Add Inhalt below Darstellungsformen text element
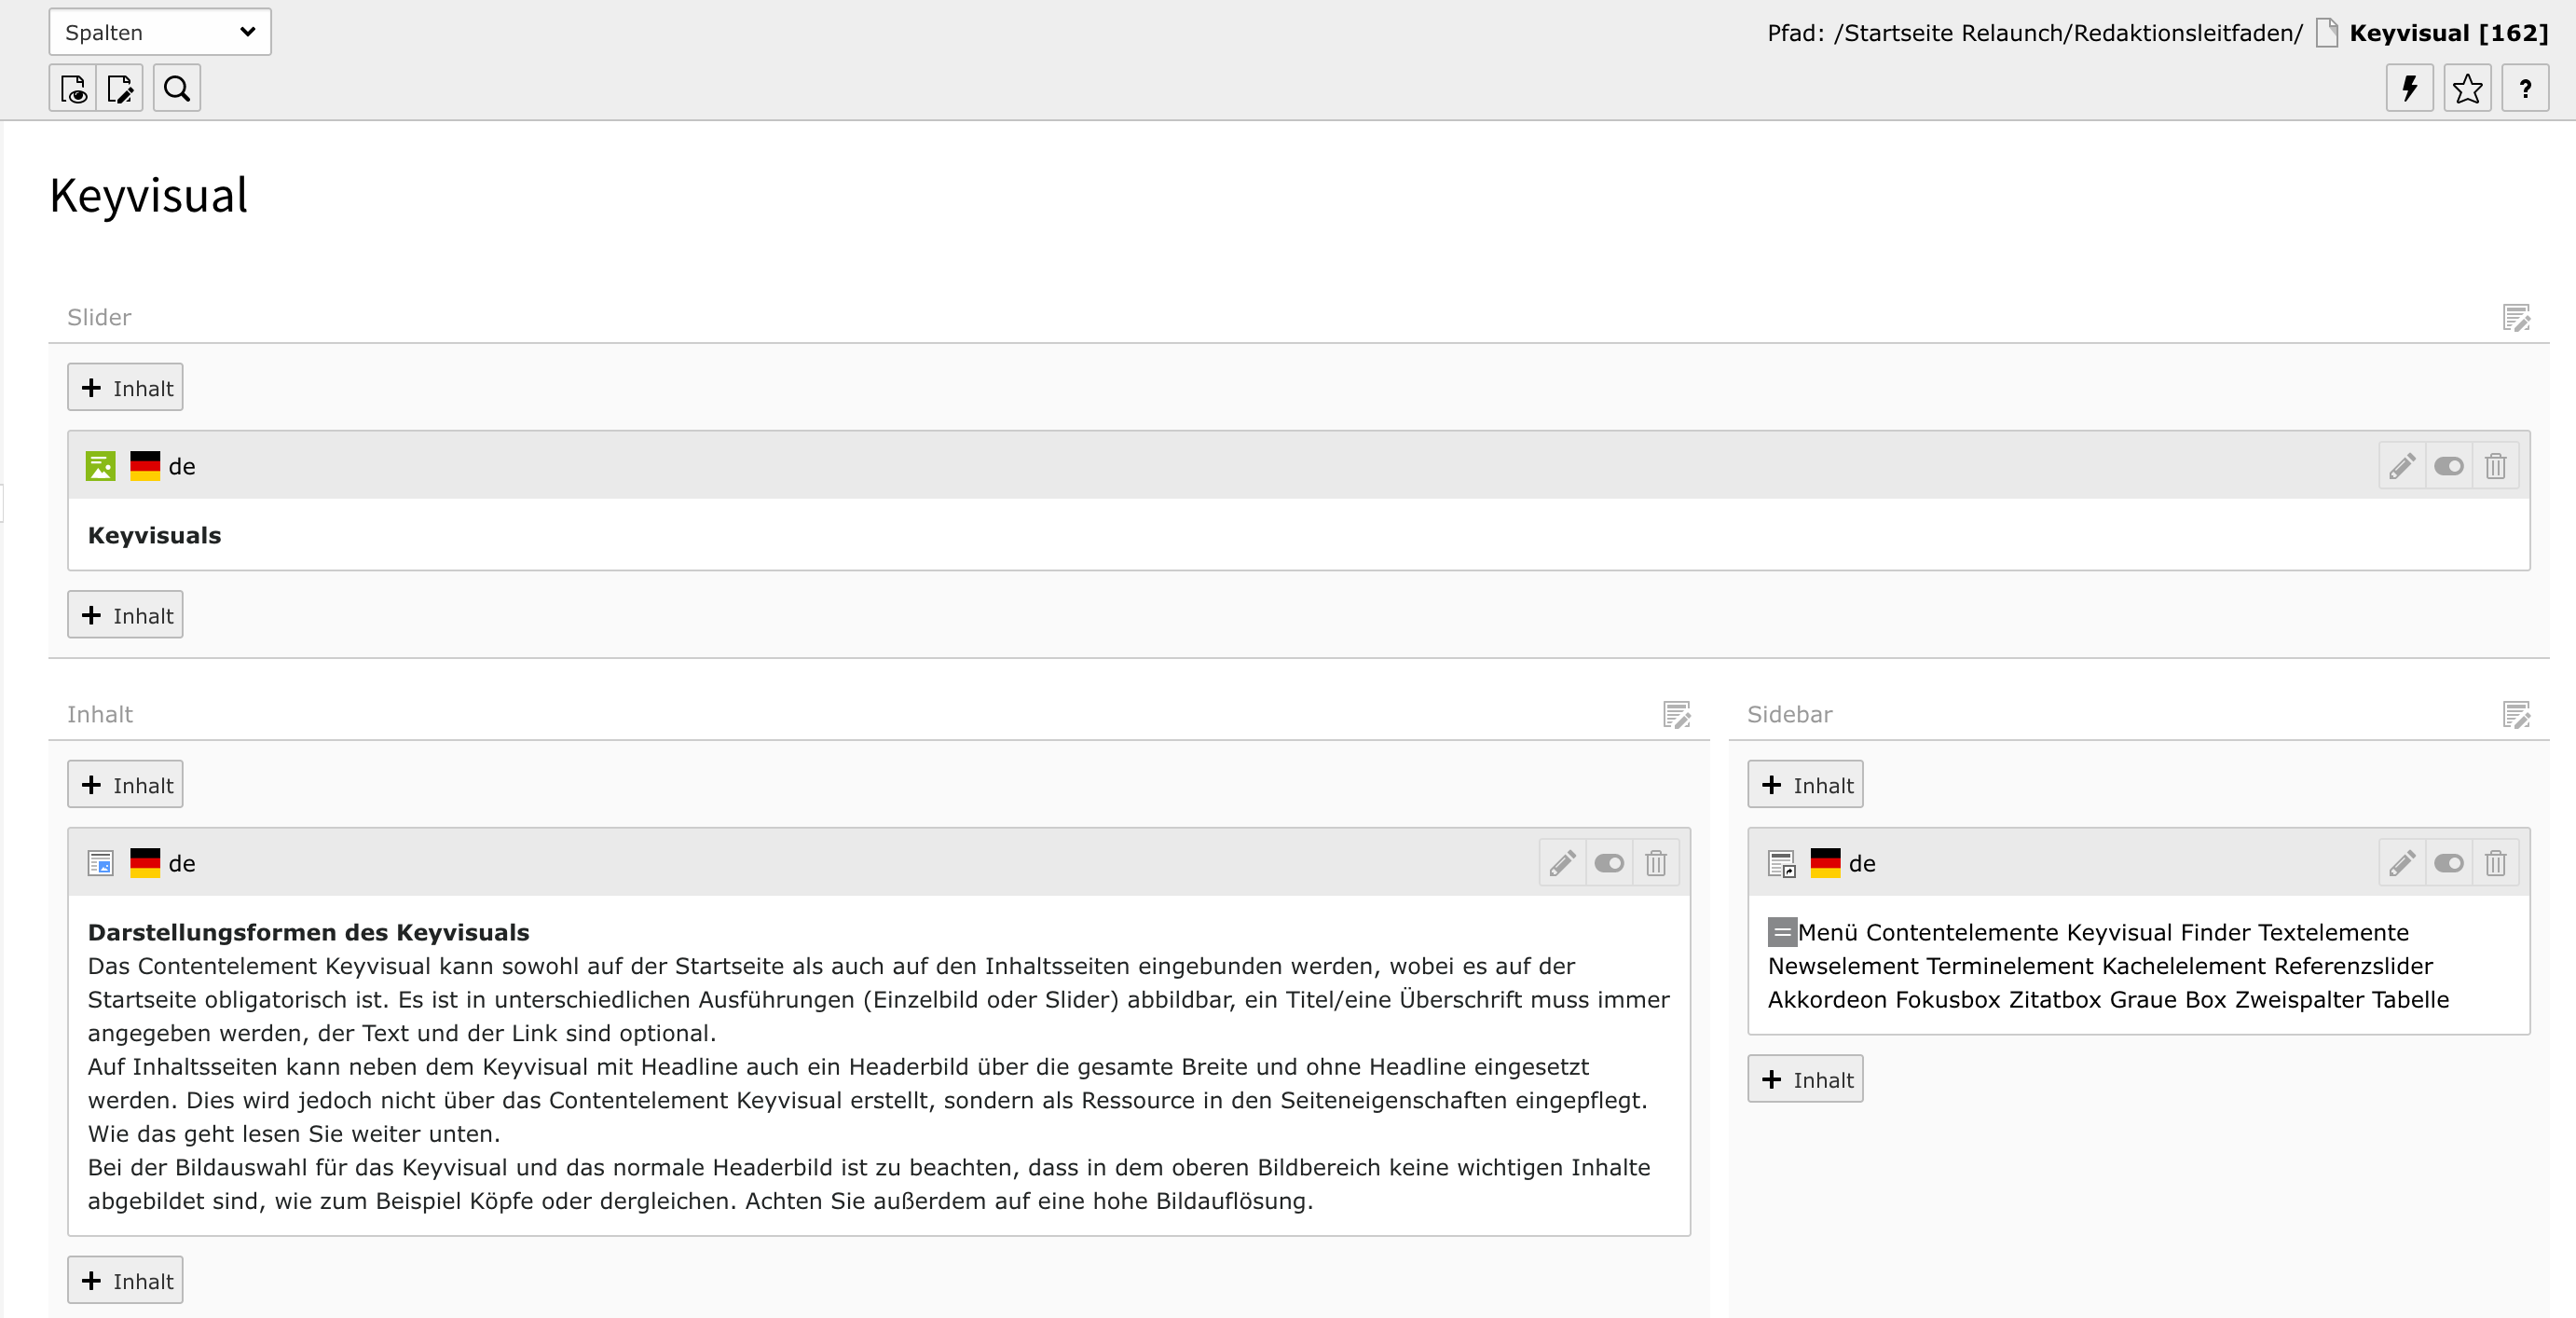 (x=125, y=1281)
